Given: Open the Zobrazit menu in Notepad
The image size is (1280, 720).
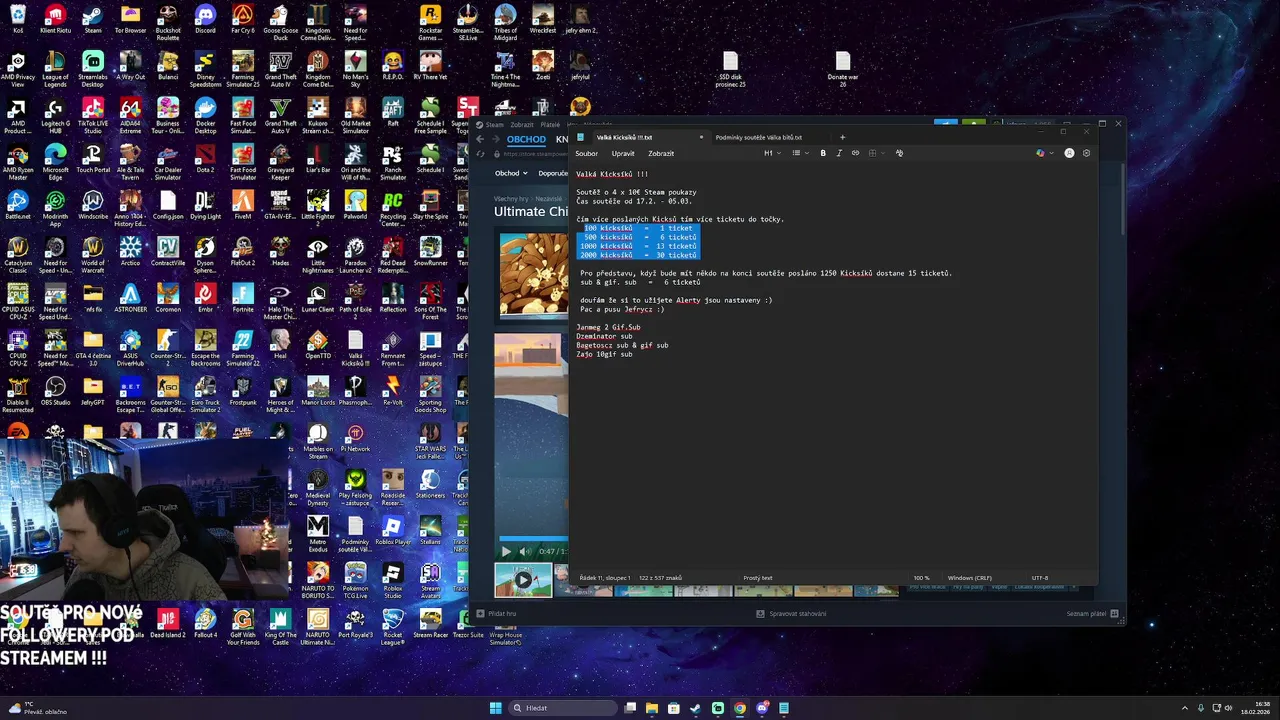Looking at the screenshot, I should point(661,154).
